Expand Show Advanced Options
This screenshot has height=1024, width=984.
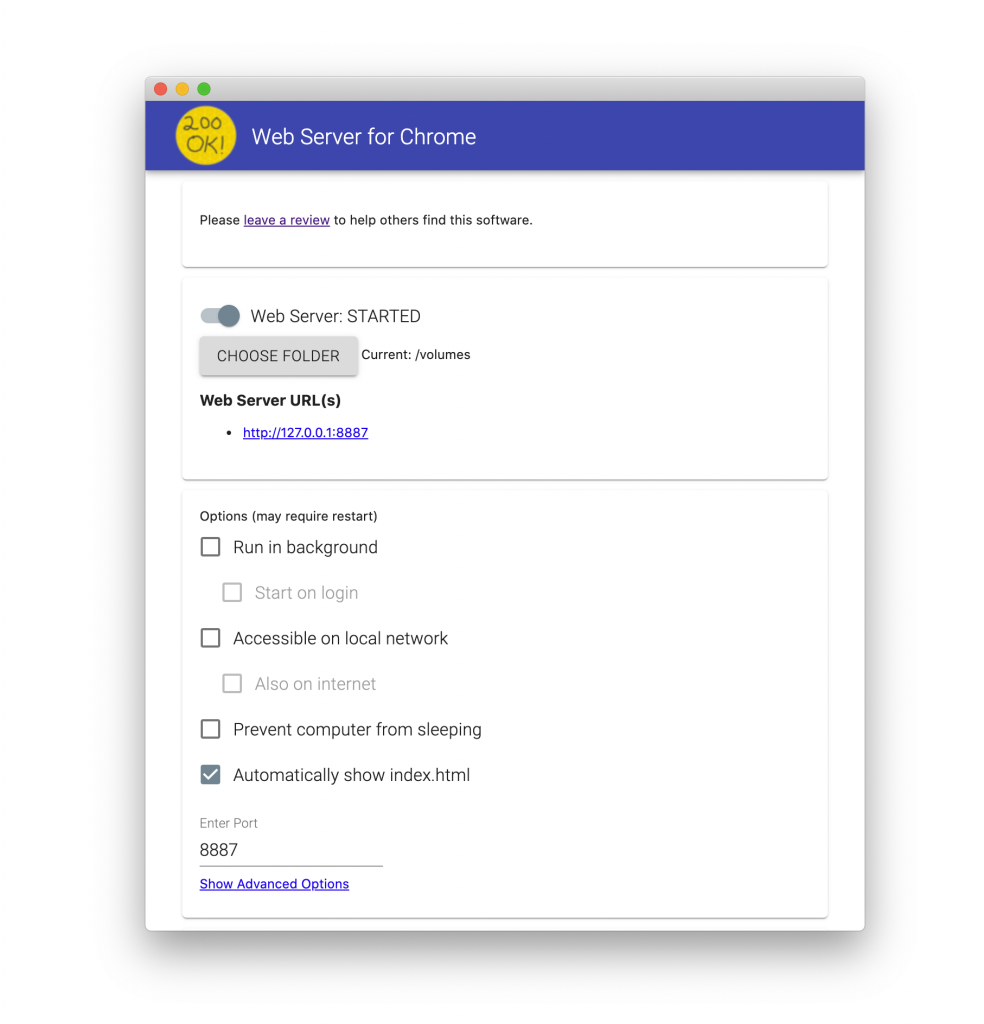(x=274, y=884)
